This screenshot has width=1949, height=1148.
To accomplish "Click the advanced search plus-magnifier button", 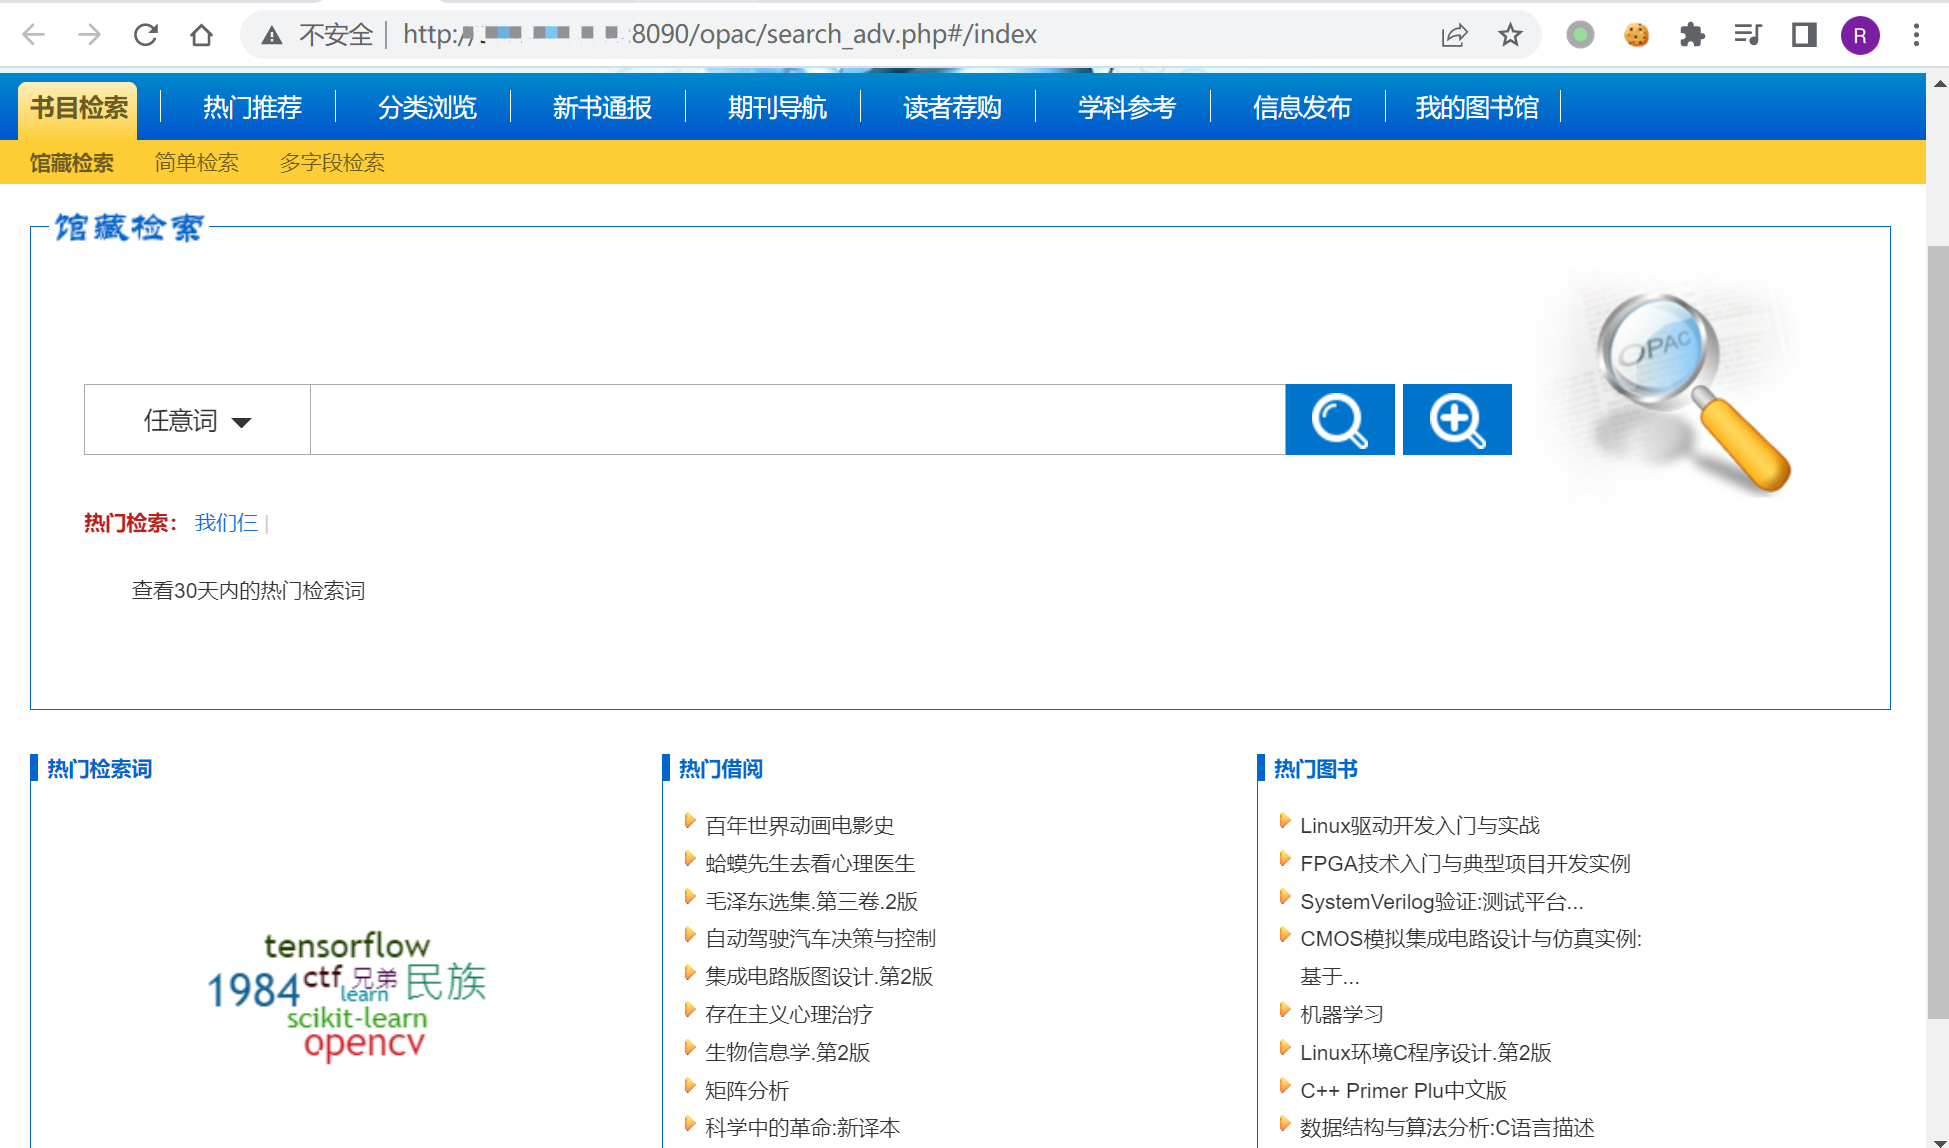I will click(1456, 420).
